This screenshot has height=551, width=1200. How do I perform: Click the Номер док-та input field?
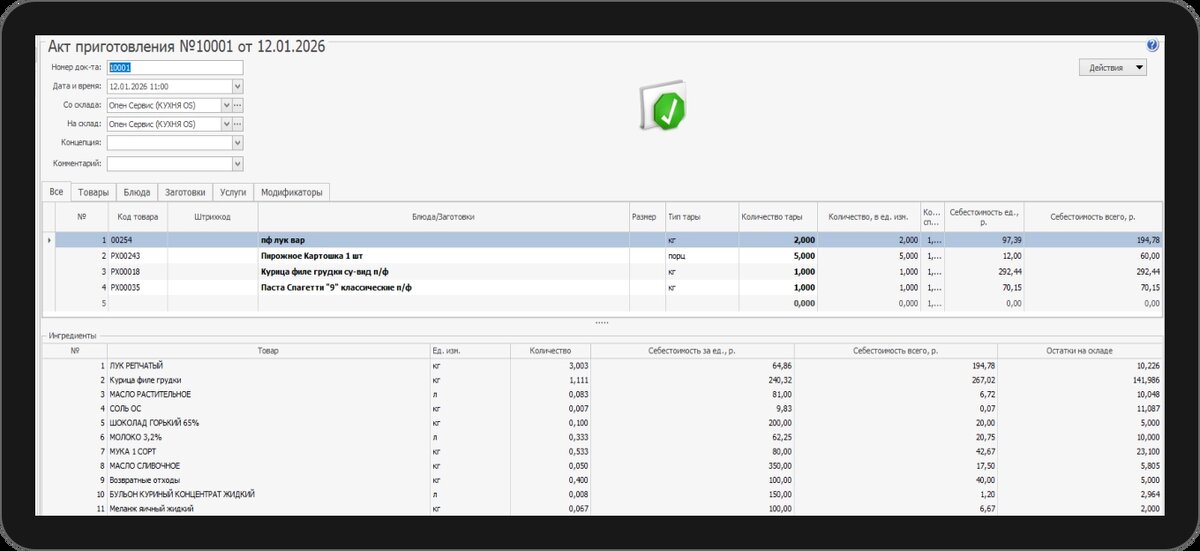point(175,67)
